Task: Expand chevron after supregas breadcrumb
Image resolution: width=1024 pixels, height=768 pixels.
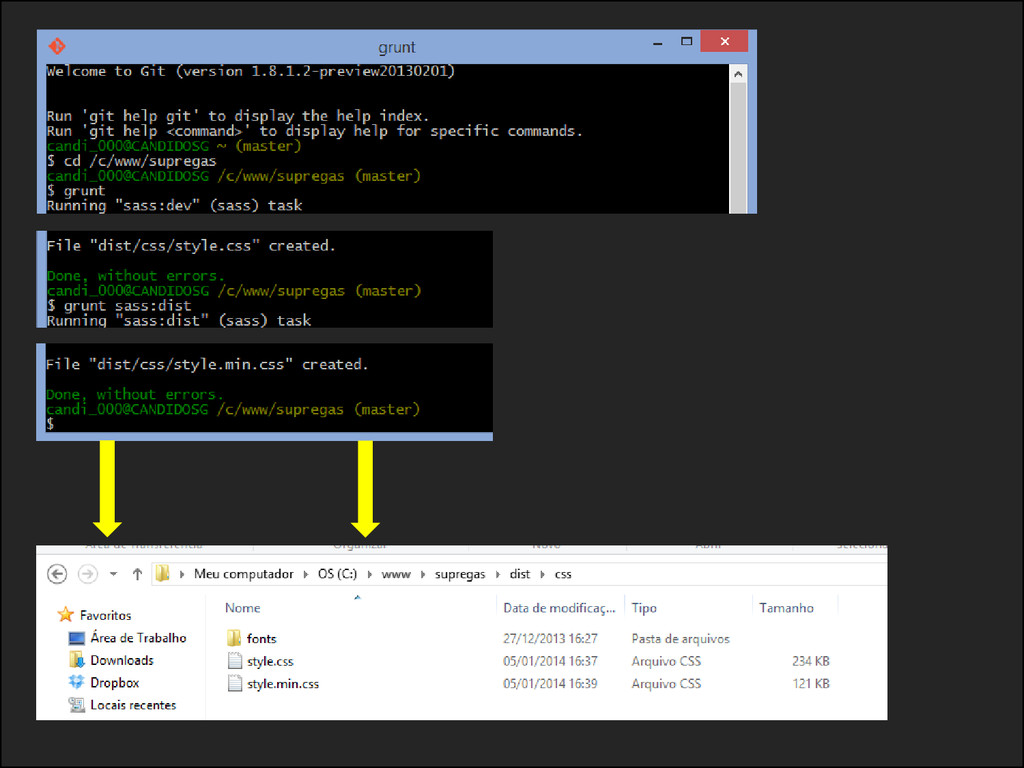Action: pyautogui.click(x=498, y=574)
